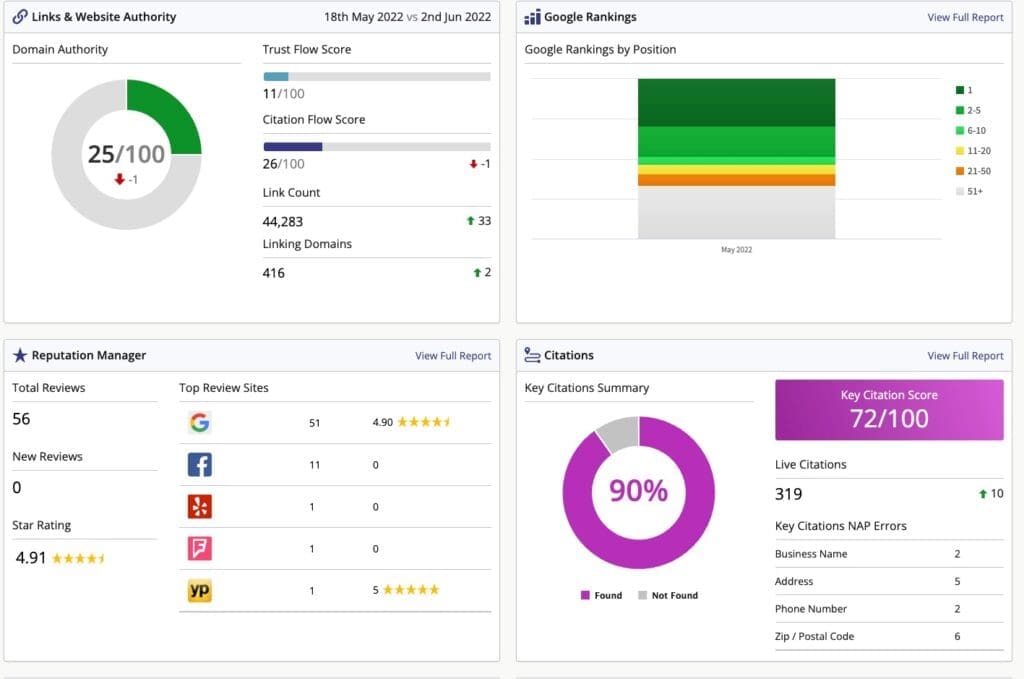Select the Google review site icon

pos(200,422)
